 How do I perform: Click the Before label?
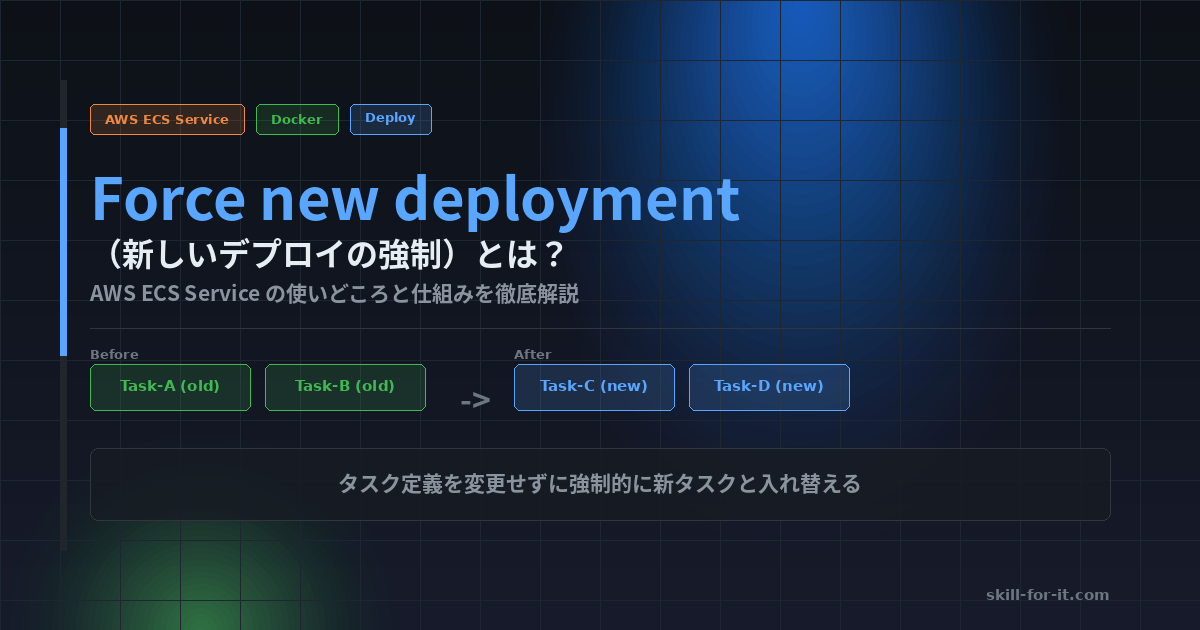114,354
